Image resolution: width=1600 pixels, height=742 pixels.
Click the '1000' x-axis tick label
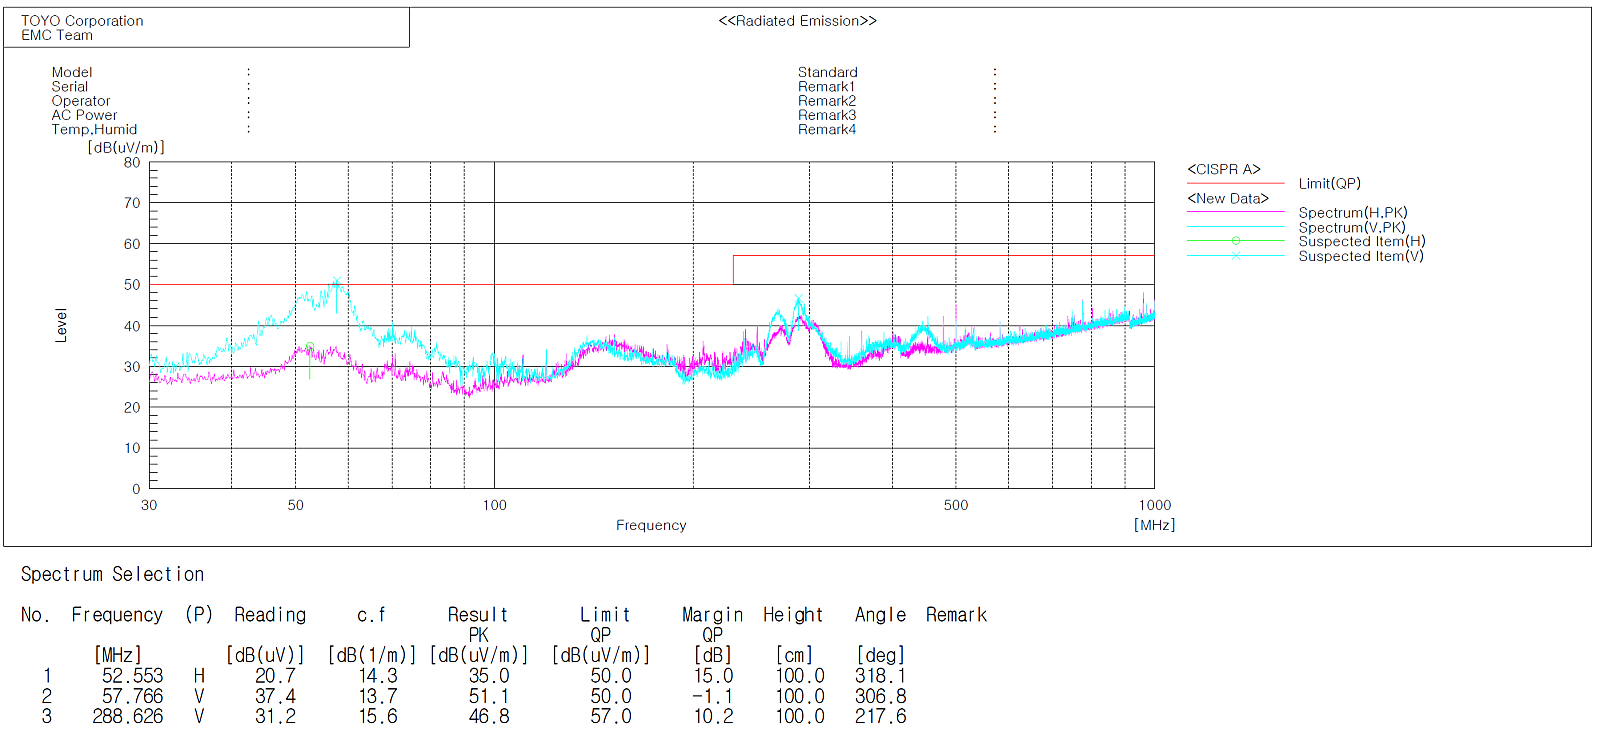[1155, 505]
